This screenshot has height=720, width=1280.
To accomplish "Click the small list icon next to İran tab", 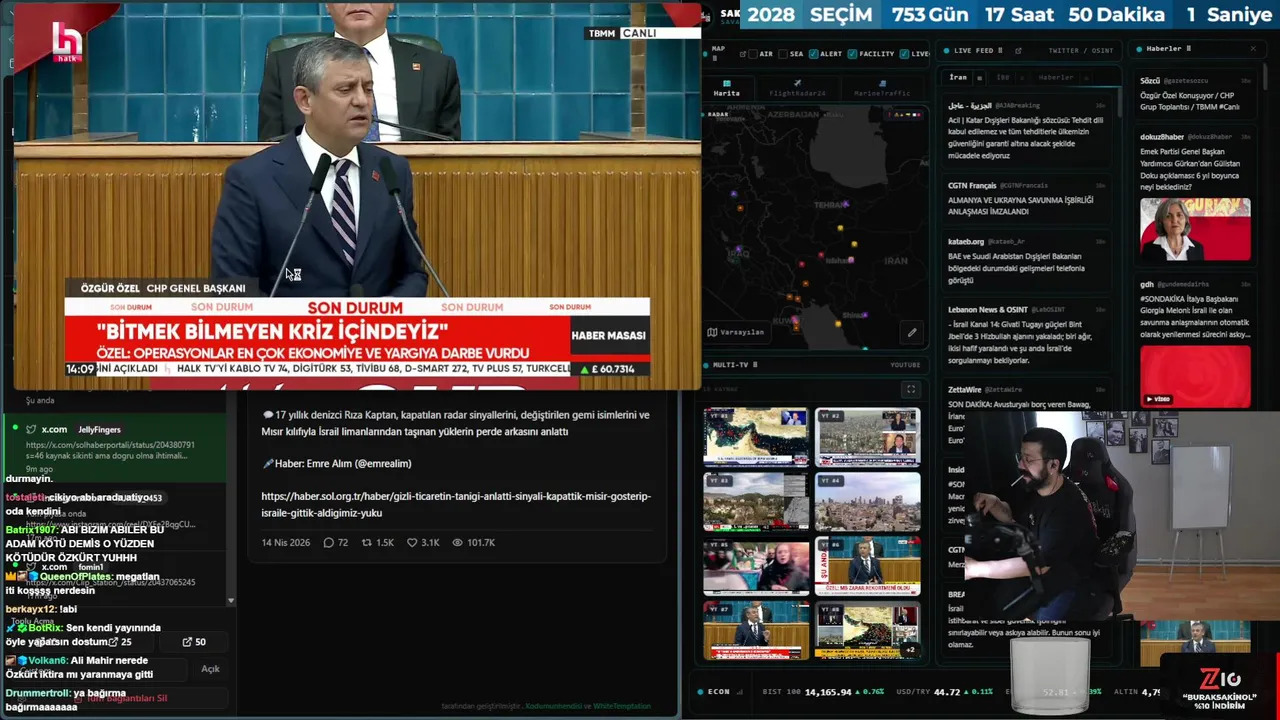I will 979,77.
